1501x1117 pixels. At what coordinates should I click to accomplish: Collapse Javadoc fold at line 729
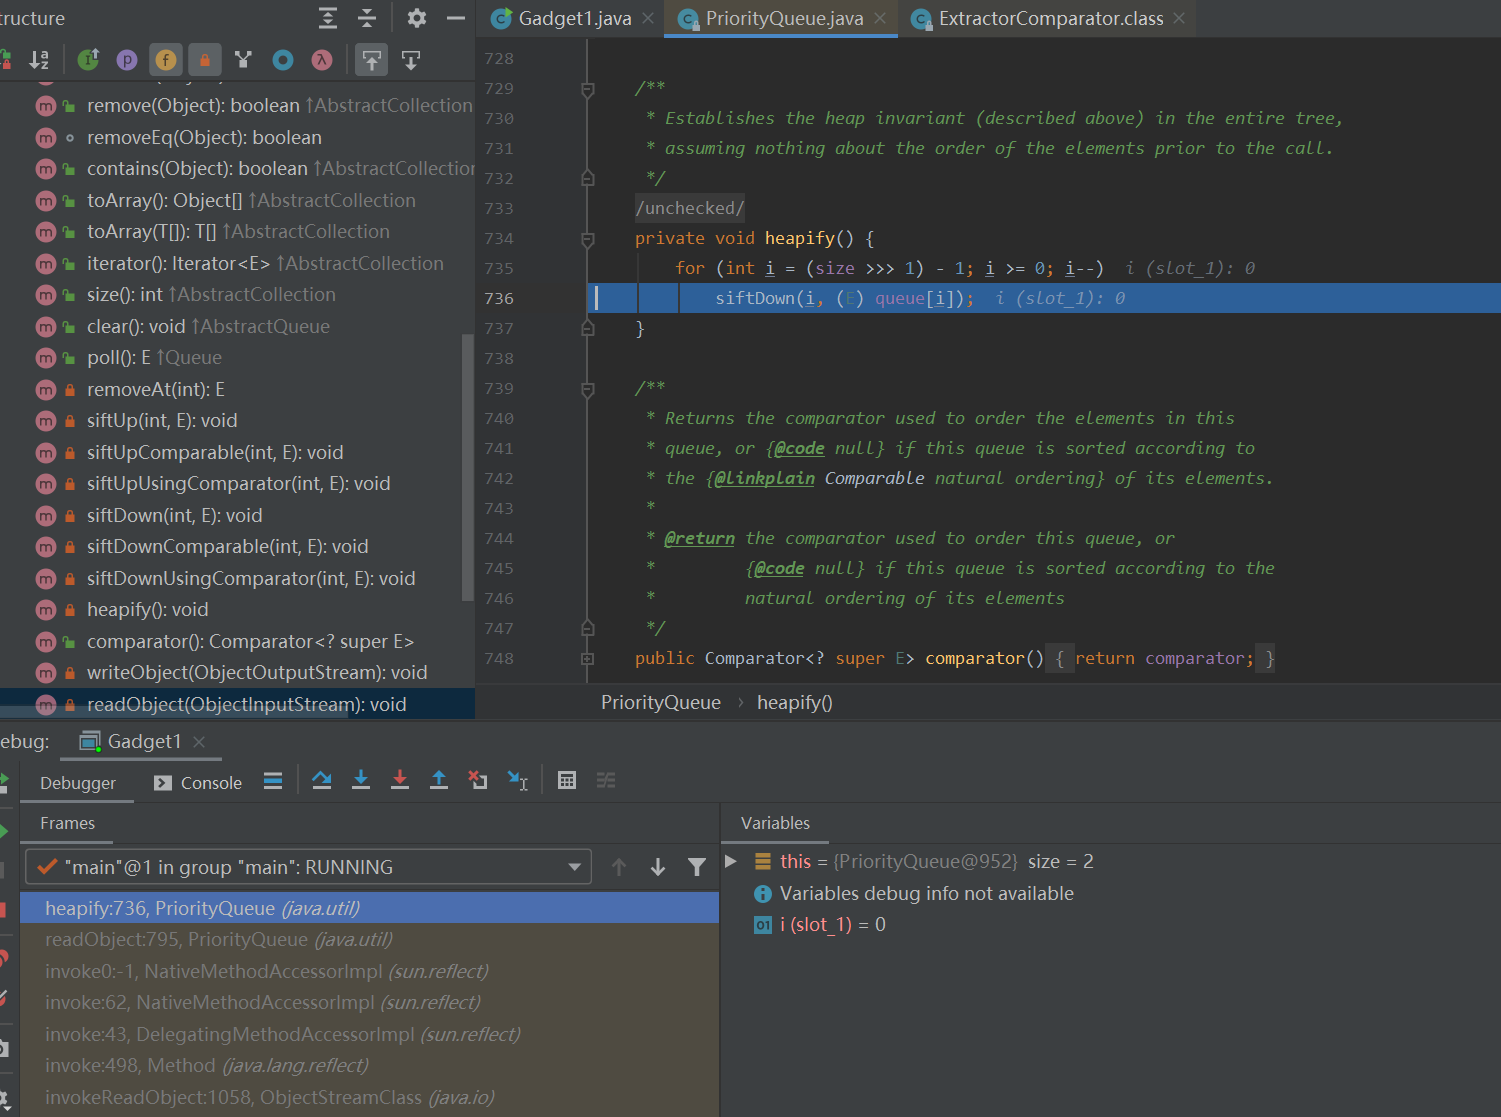[588, 89]
